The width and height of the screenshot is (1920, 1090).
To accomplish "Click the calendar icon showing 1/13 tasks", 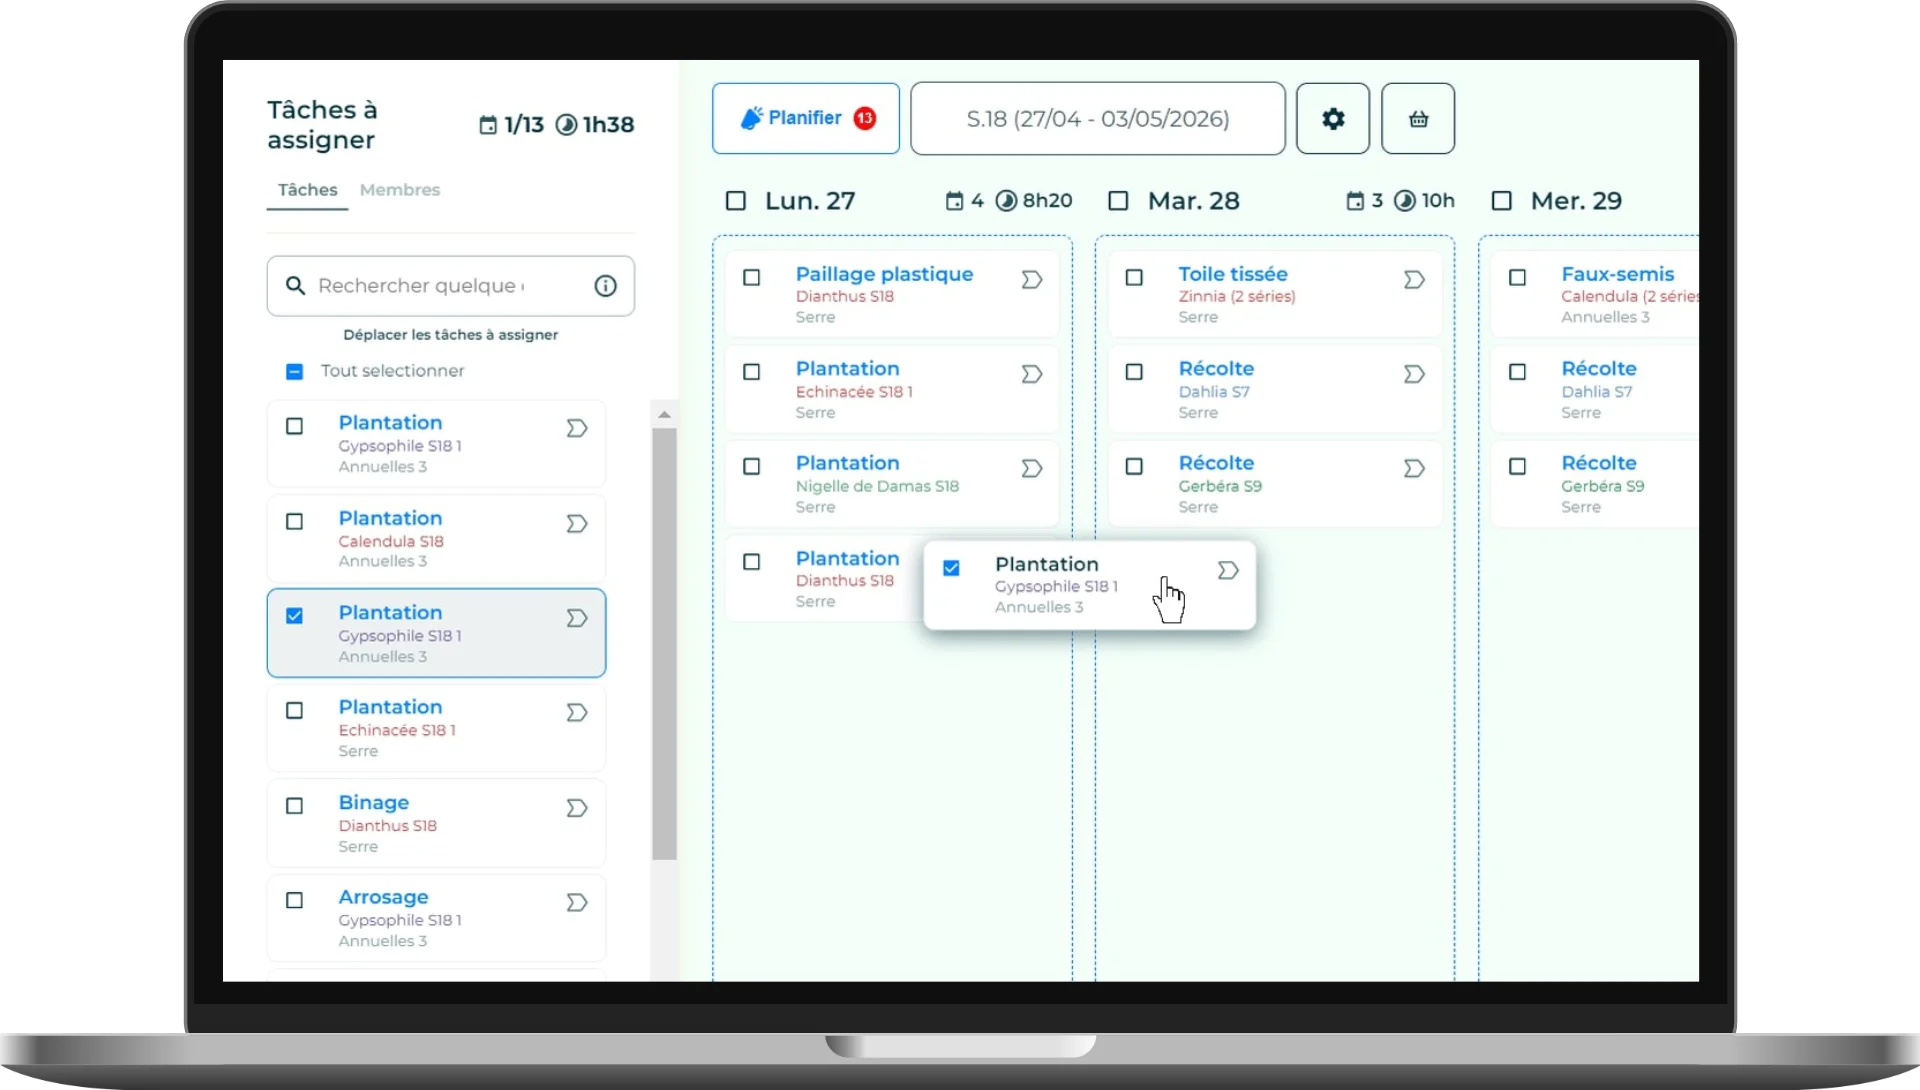I will pos(489,124).
